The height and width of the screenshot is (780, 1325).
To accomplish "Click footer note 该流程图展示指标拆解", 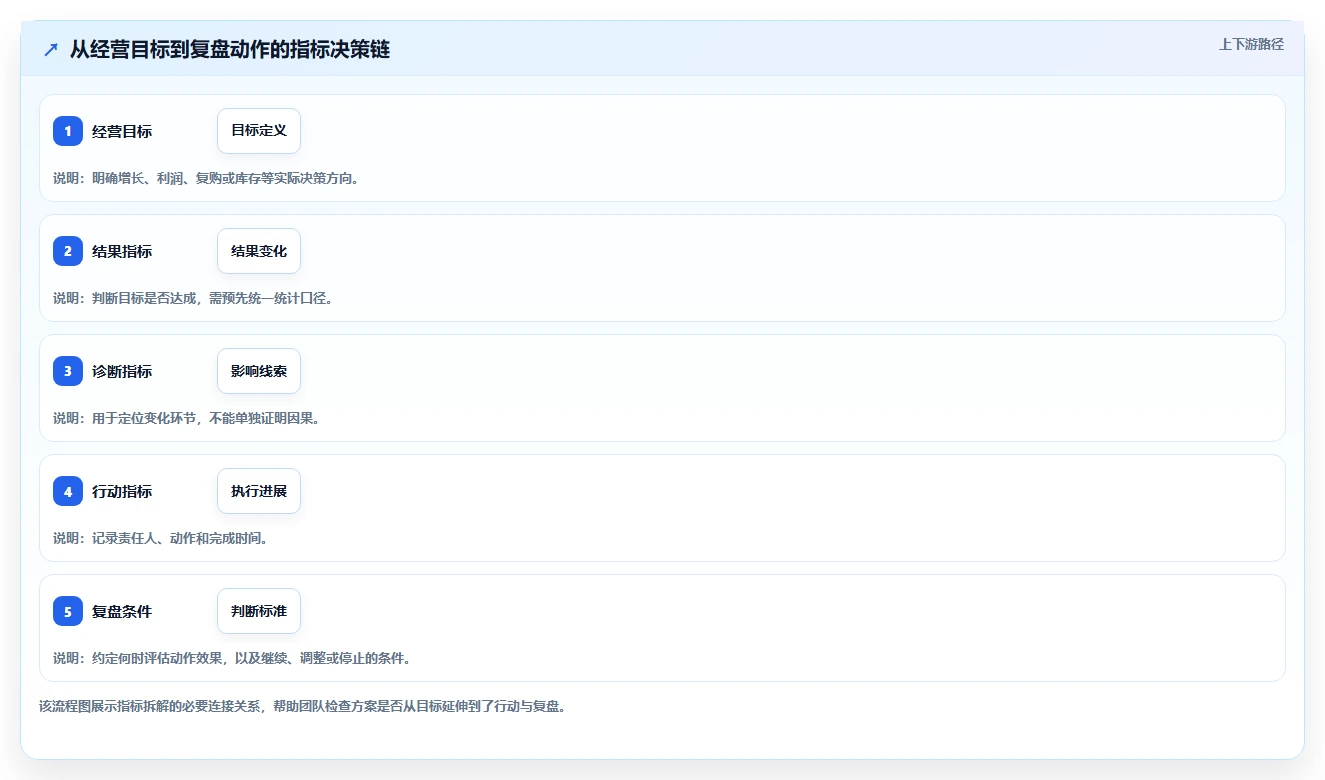I will 303,706.
